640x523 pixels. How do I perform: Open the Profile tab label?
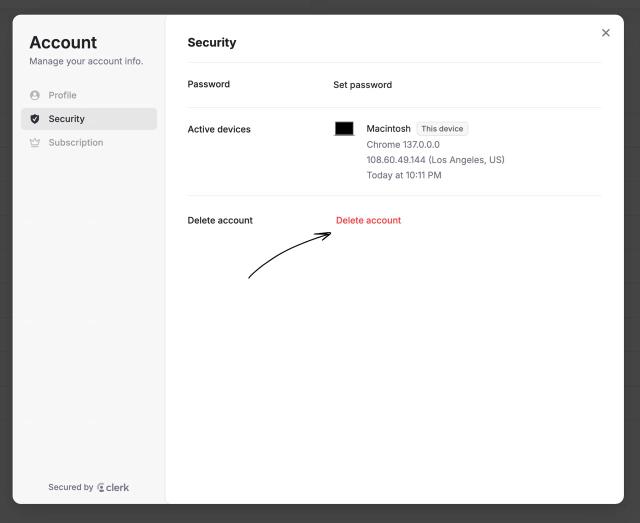(62, 95)
